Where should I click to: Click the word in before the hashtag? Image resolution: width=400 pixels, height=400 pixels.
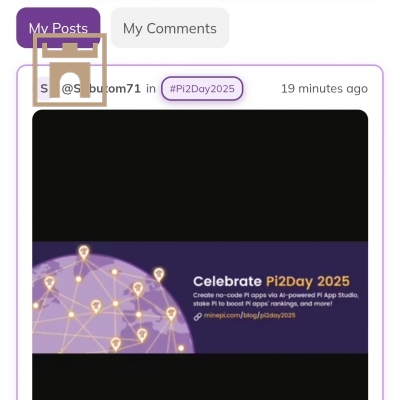coord(151,89)
